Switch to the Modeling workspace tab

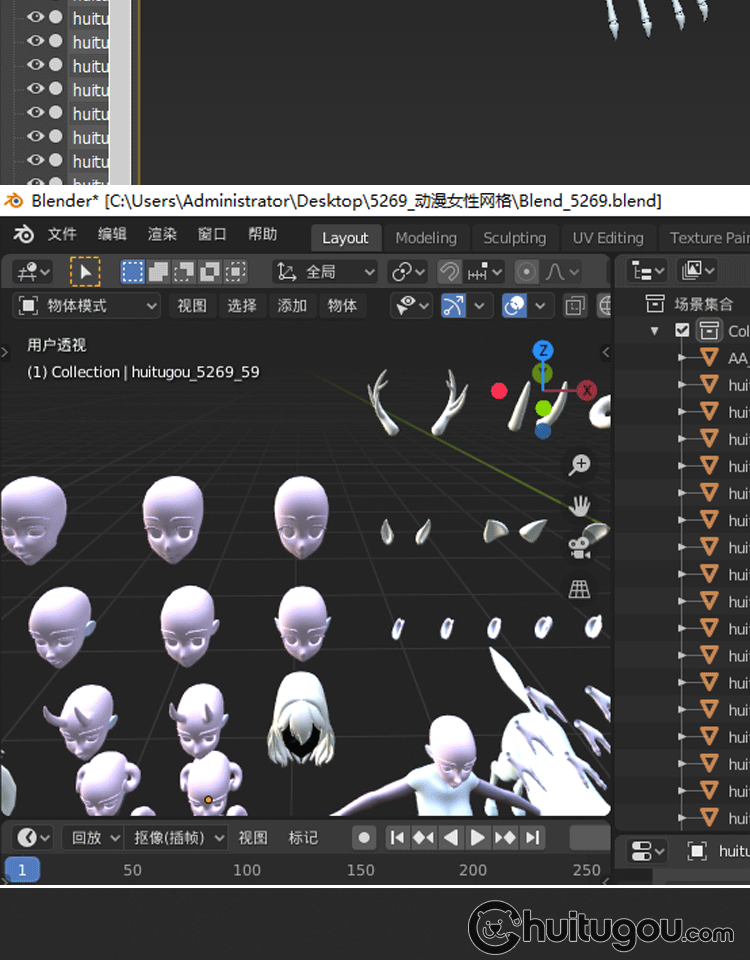tap(426, 238)
